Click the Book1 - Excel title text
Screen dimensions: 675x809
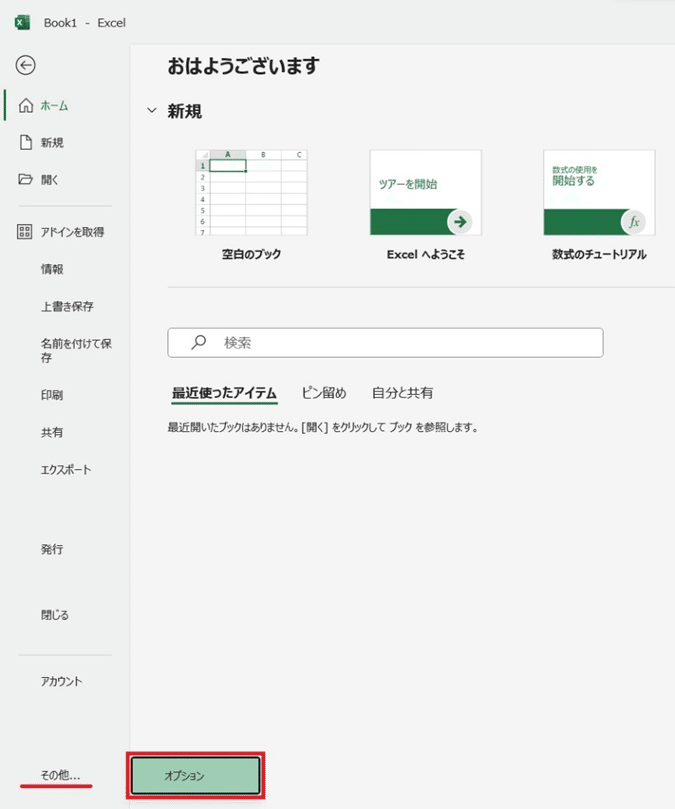85,23
